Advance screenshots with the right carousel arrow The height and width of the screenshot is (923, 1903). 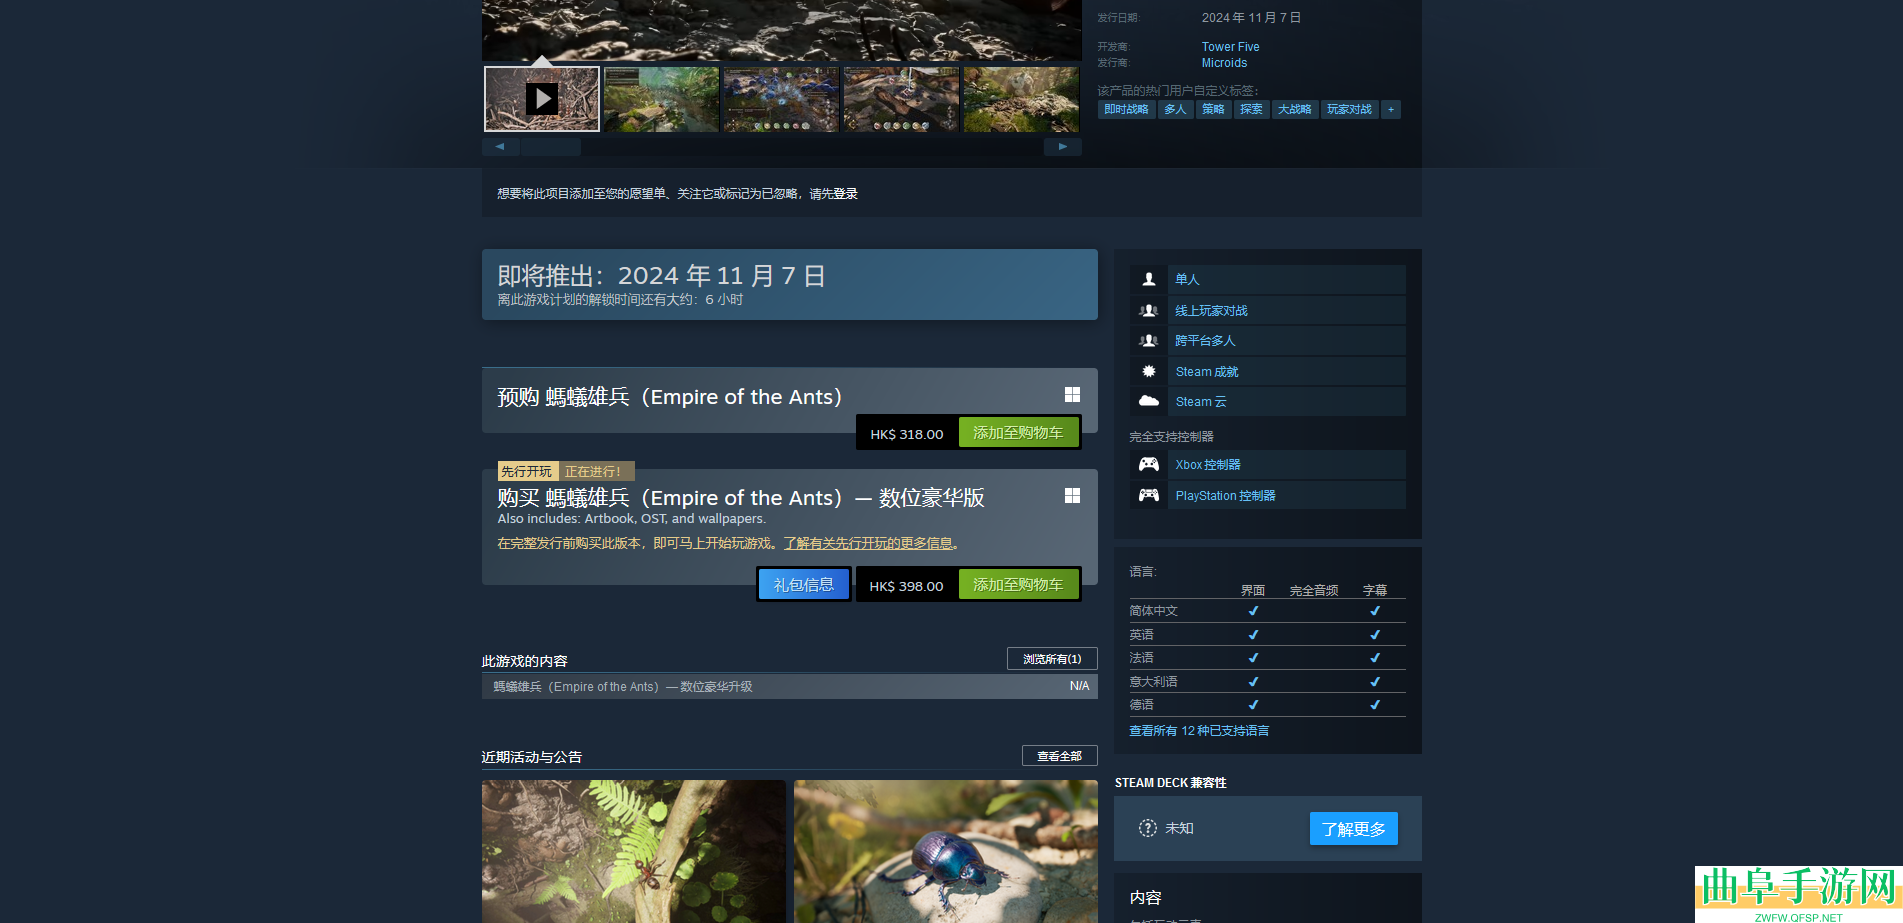click(x=1062, y=146)
